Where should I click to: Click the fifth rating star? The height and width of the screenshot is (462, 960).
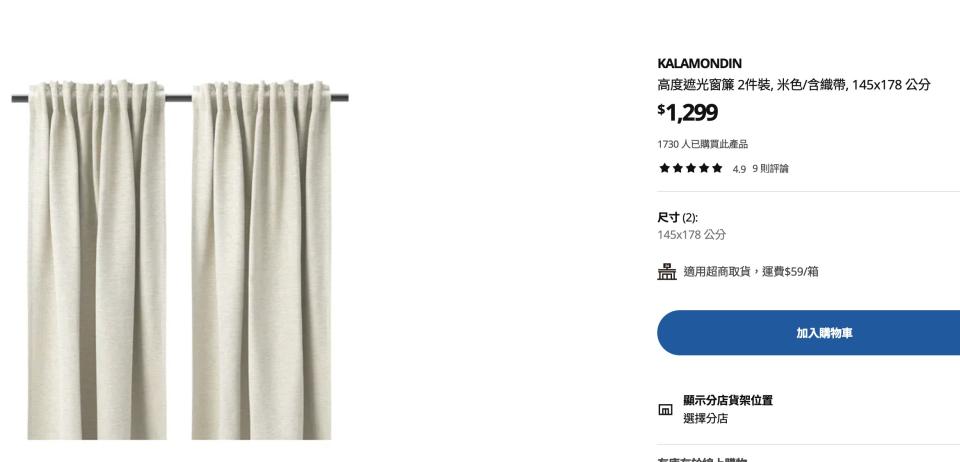pyautogui.click(x=717, y=168)
